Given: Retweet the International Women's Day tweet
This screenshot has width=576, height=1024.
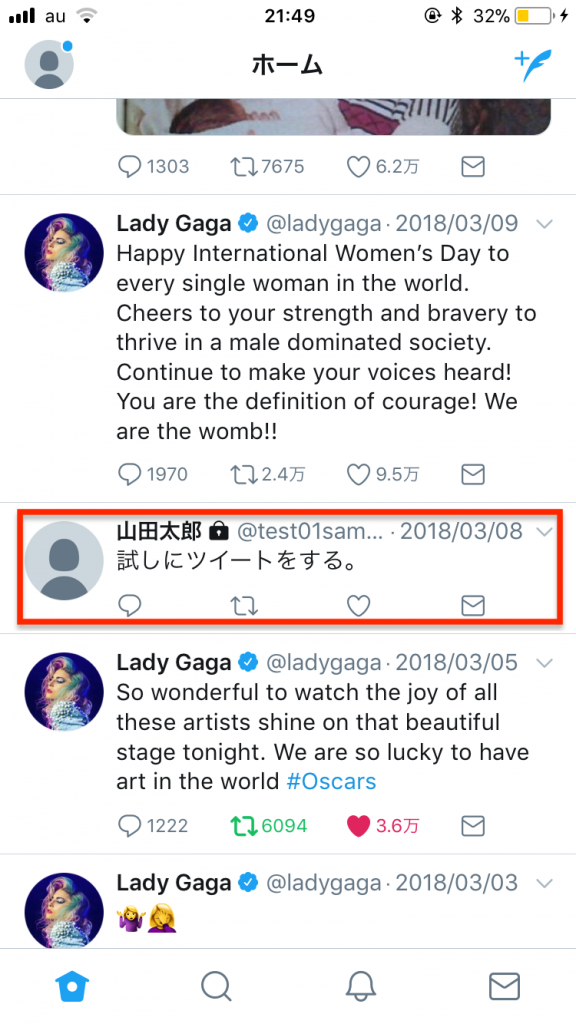Looking at the screenshot, I should pos(244,474).
